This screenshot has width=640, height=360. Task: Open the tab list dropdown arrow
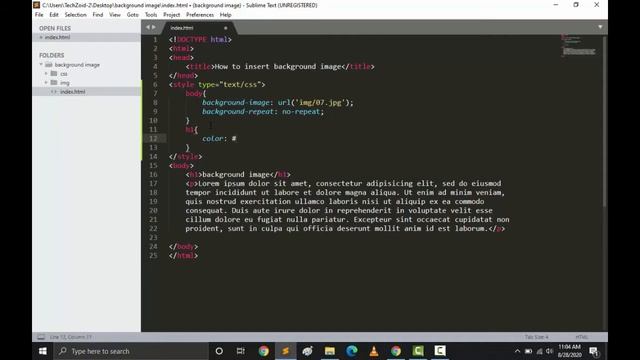[x=600, y=27]
